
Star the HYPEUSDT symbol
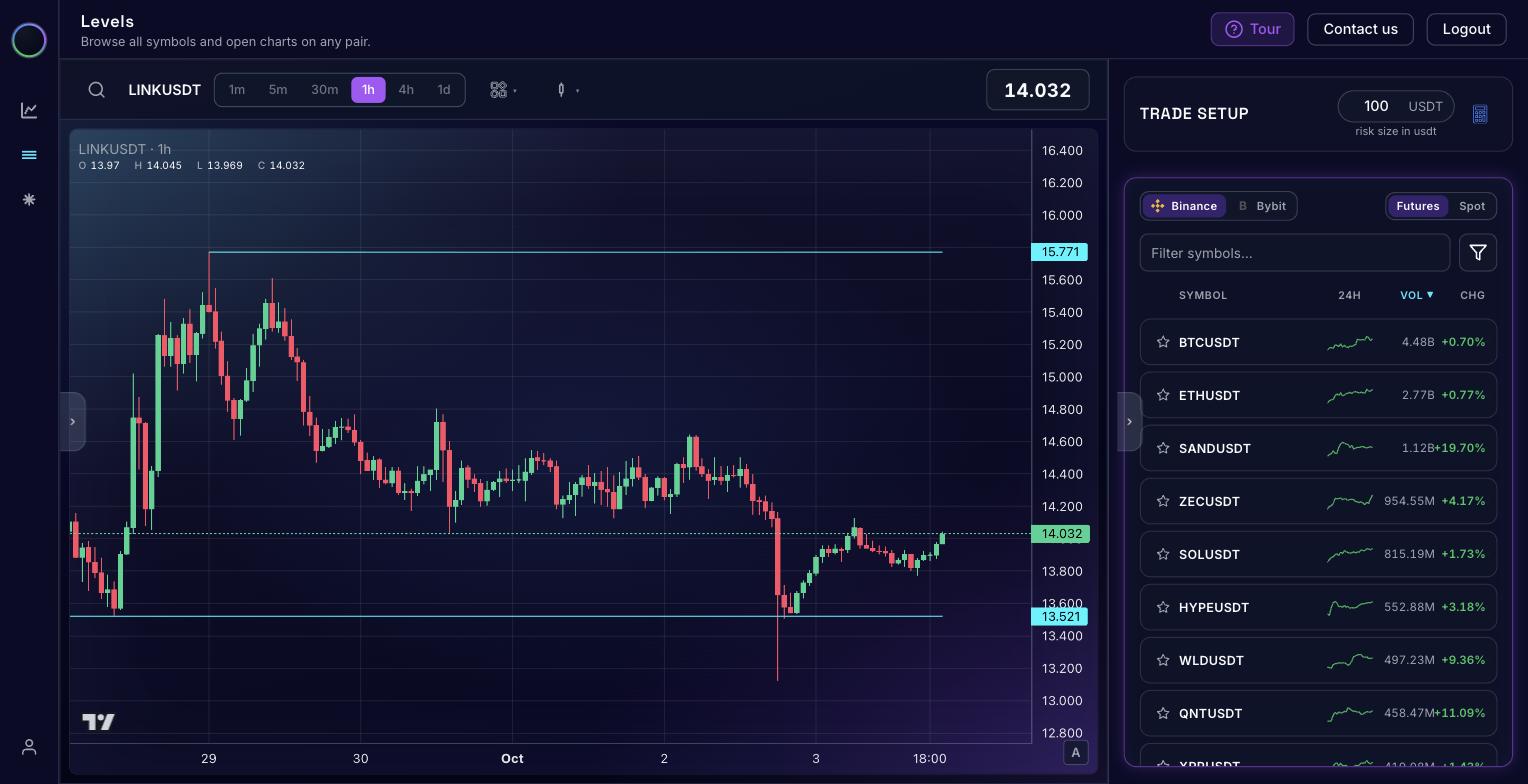tap(1163, 607)
